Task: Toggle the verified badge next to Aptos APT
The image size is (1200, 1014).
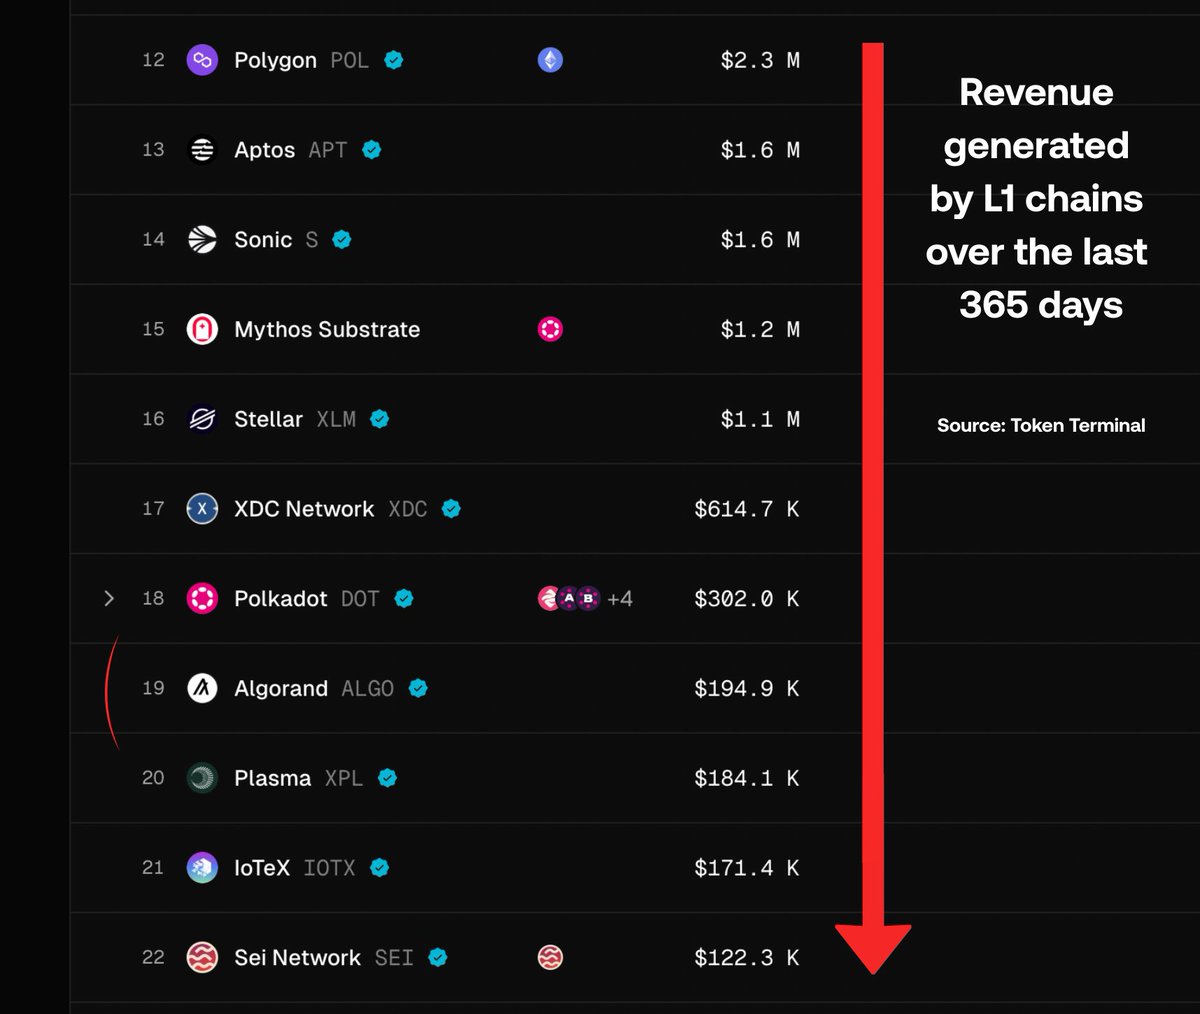Action: (371, 149)
